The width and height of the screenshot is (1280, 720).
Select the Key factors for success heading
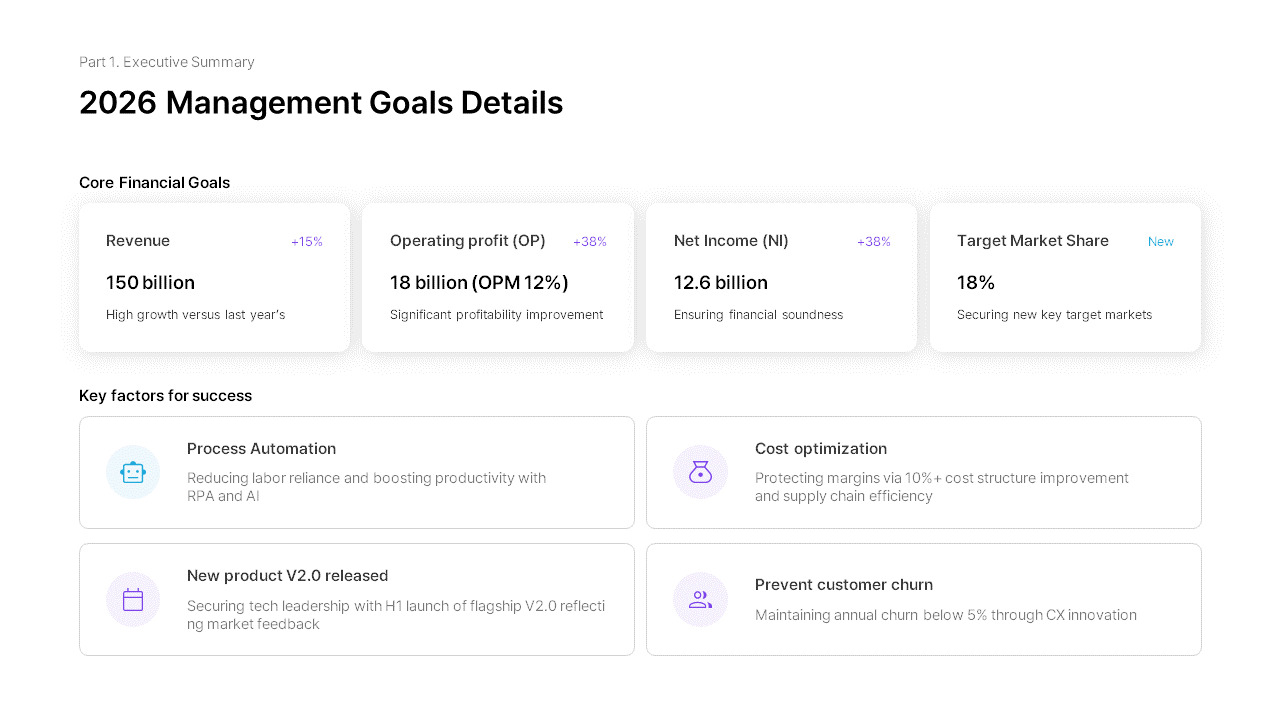(165, 396)
